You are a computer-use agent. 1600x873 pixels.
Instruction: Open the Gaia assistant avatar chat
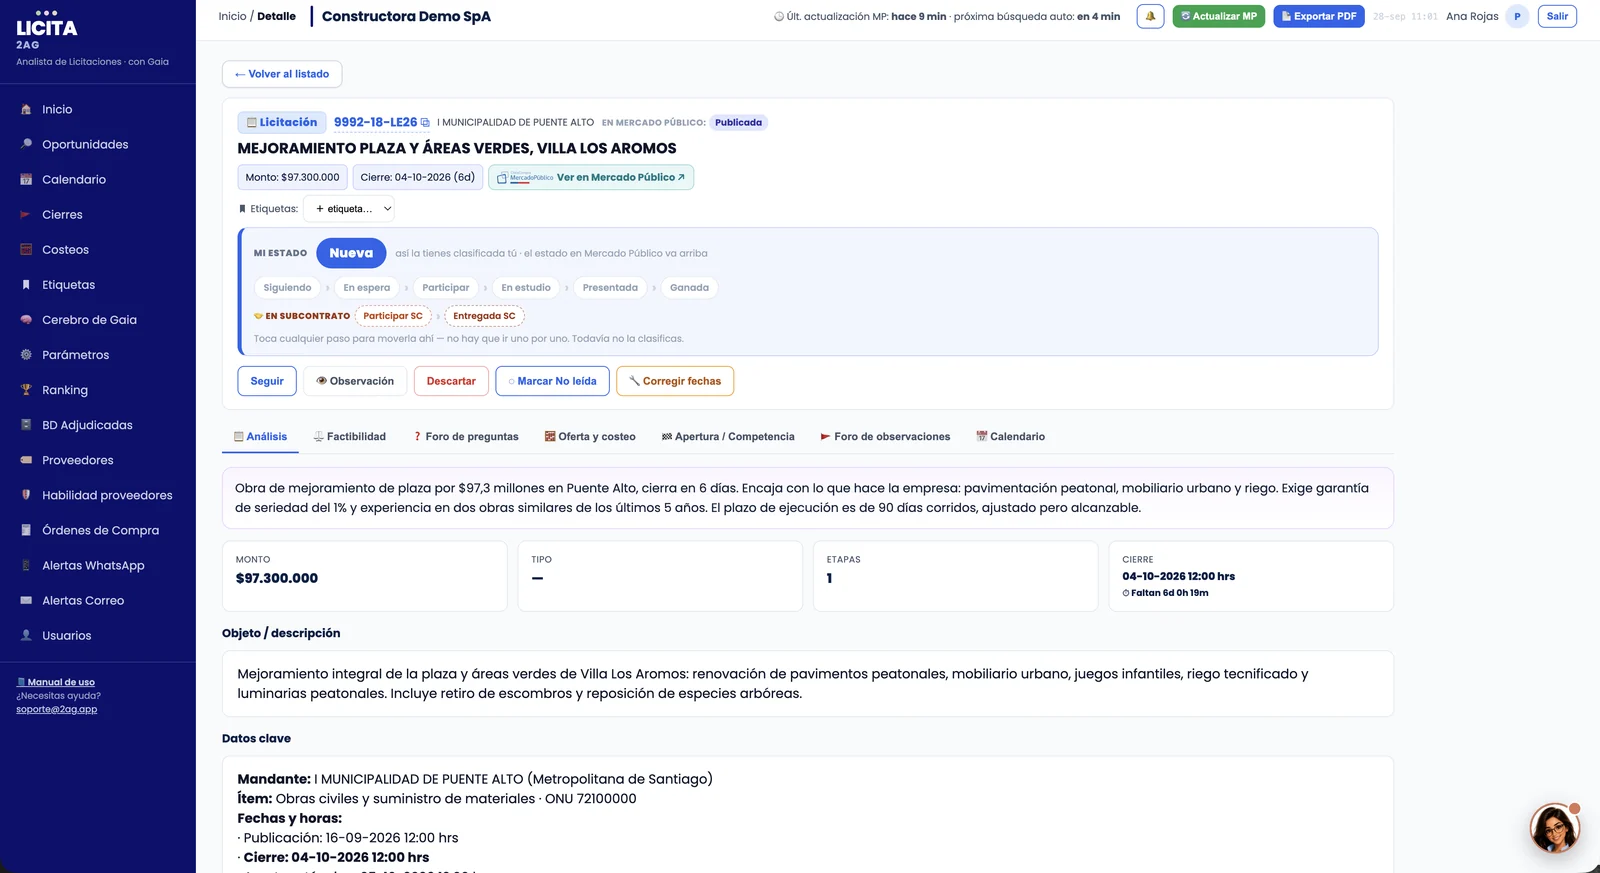point(1554,828)
